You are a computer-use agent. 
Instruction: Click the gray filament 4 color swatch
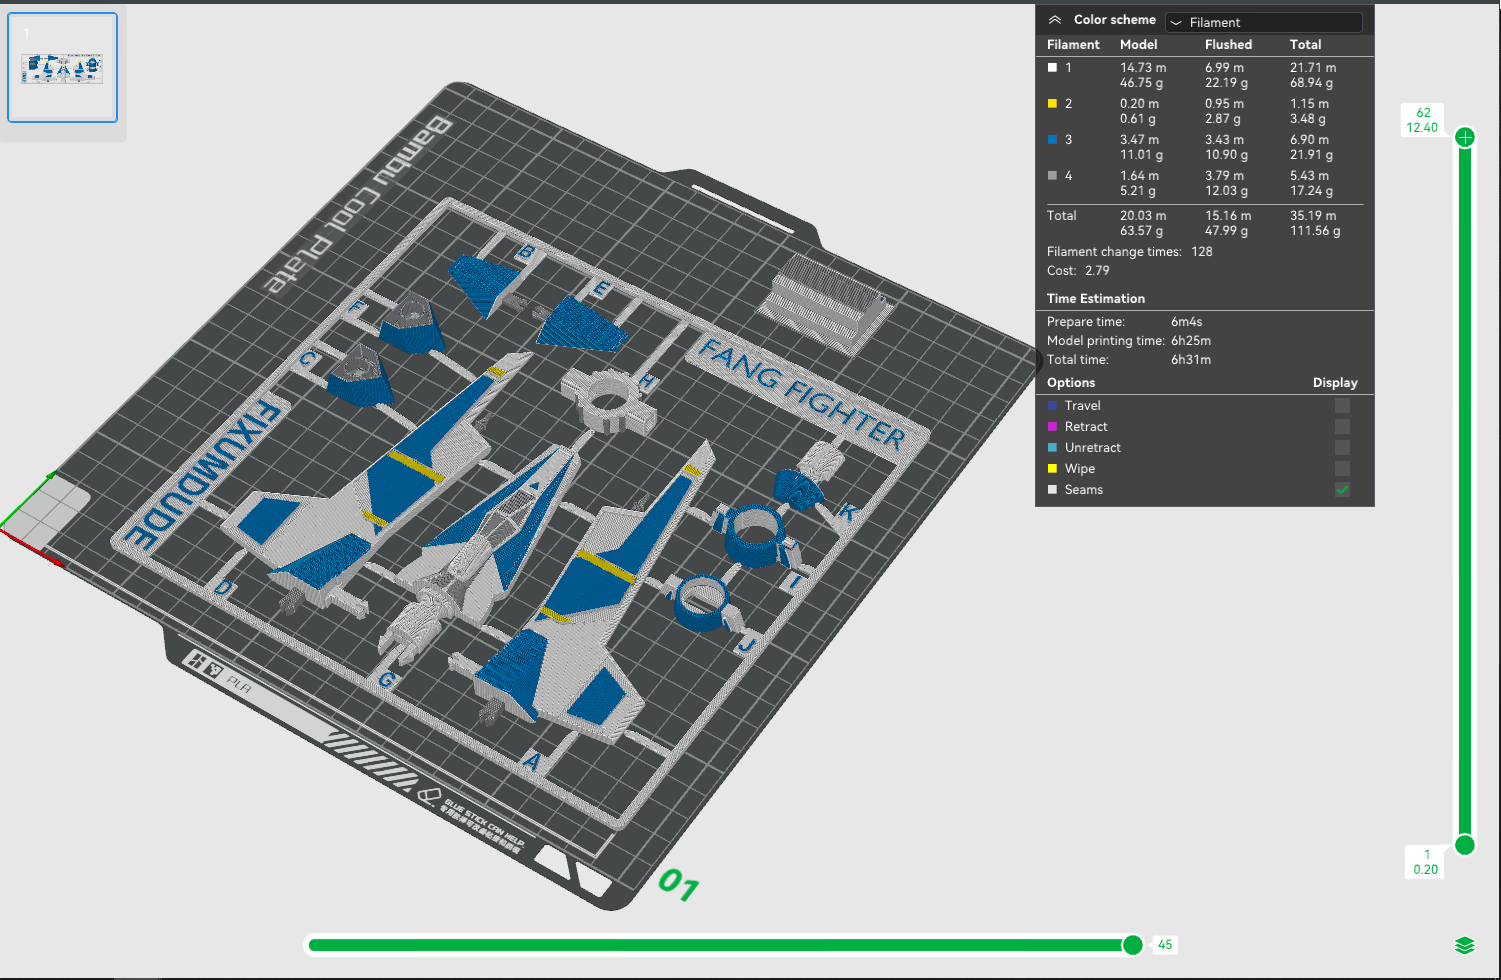1052,176
